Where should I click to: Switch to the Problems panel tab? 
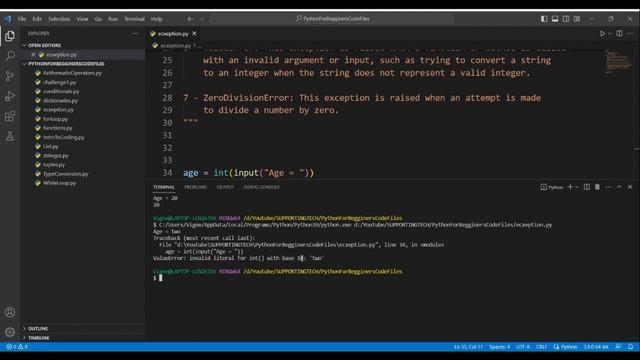[196, 187]
